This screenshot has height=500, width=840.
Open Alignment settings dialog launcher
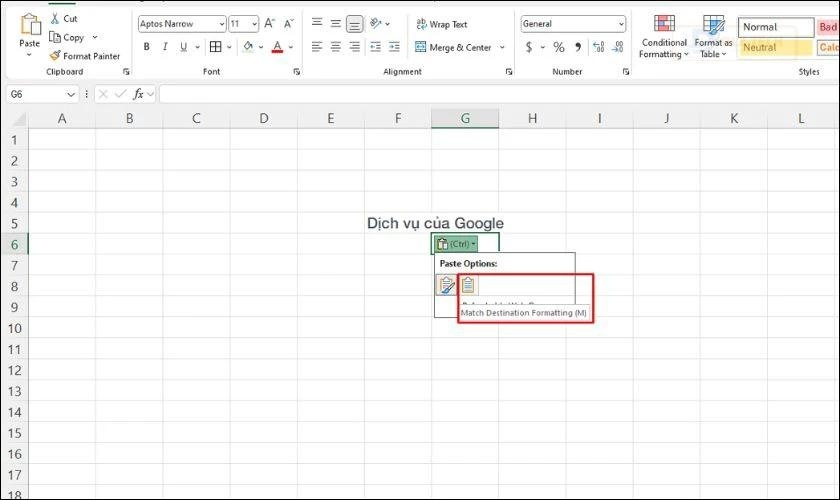pos(509,71)
